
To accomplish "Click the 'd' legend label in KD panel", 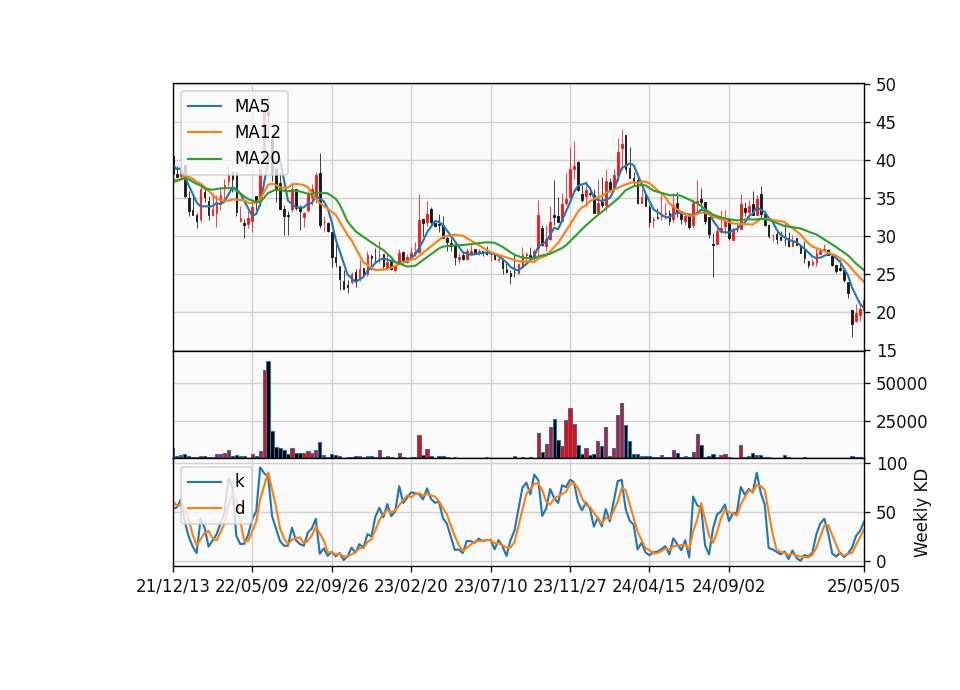I will 240,508.
